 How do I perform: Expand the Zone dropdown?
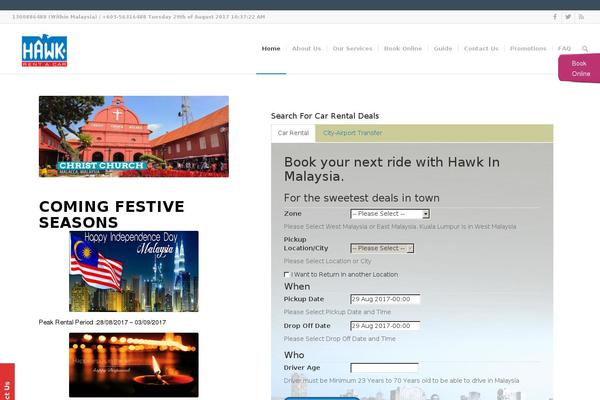point(390,214)
